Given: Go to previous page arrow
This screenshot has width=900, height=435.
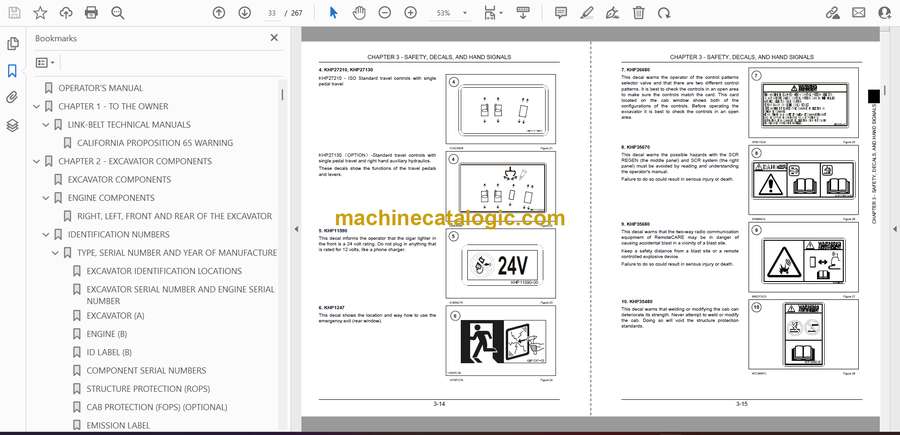Looking at the screenshot, I should (x=219, y=13).
